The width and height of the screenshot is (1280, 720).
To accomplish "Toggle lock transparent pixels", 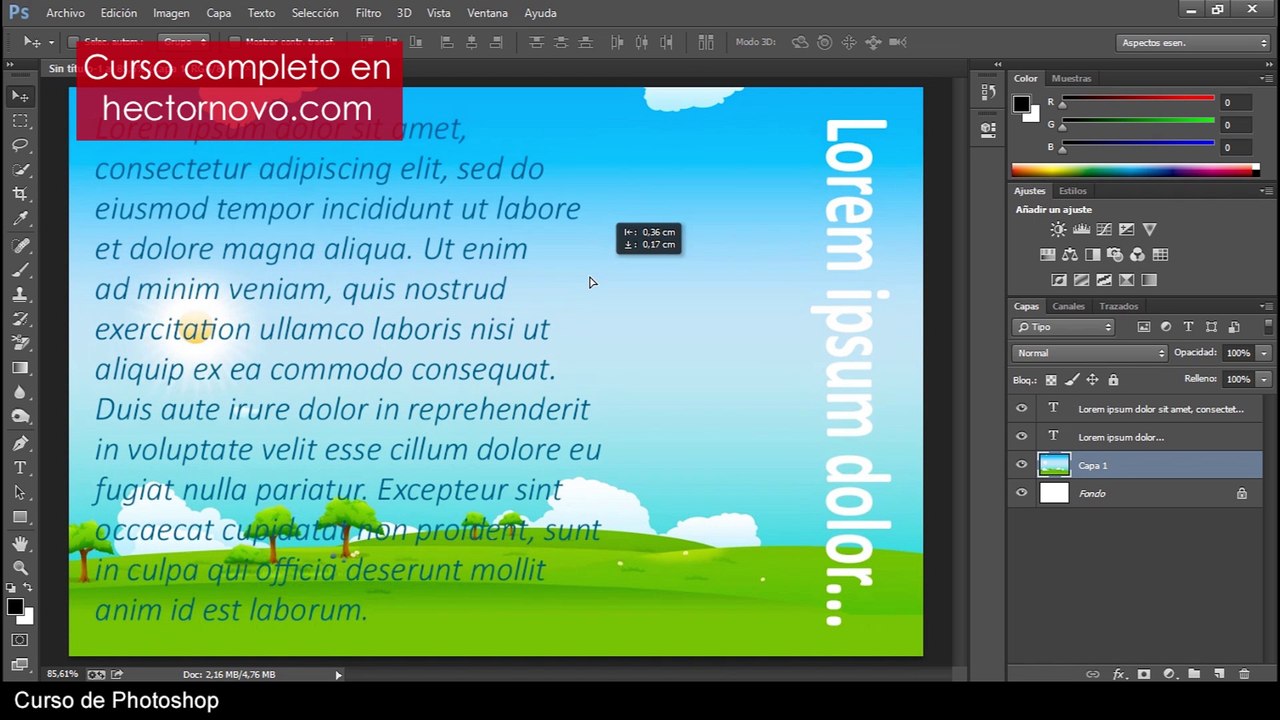I will coord(1051,380).
